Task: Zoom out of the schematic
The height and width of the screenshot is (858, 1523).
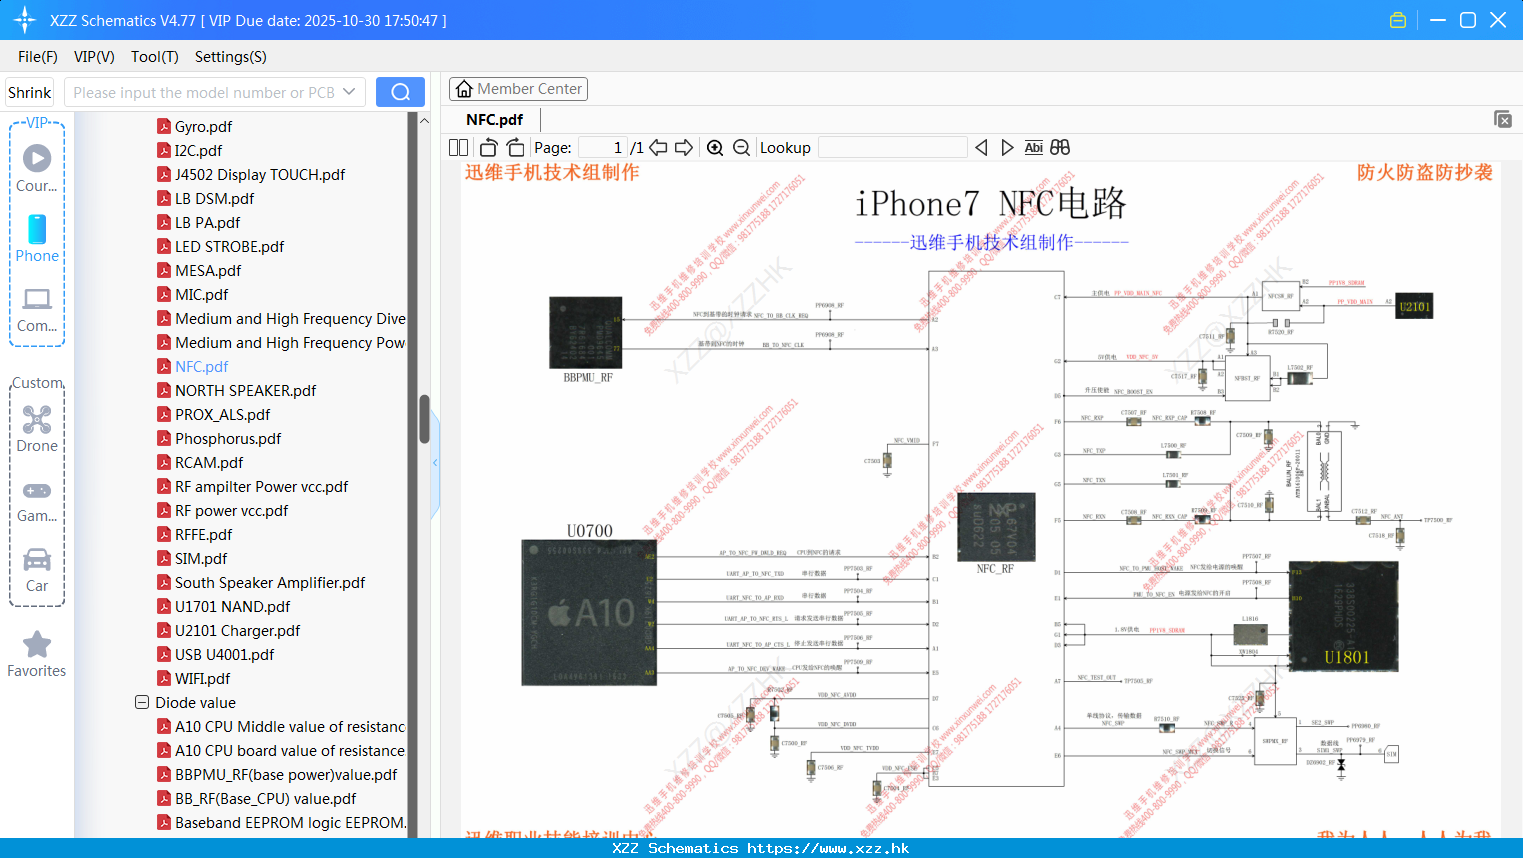Action: [x=741, y=147]
